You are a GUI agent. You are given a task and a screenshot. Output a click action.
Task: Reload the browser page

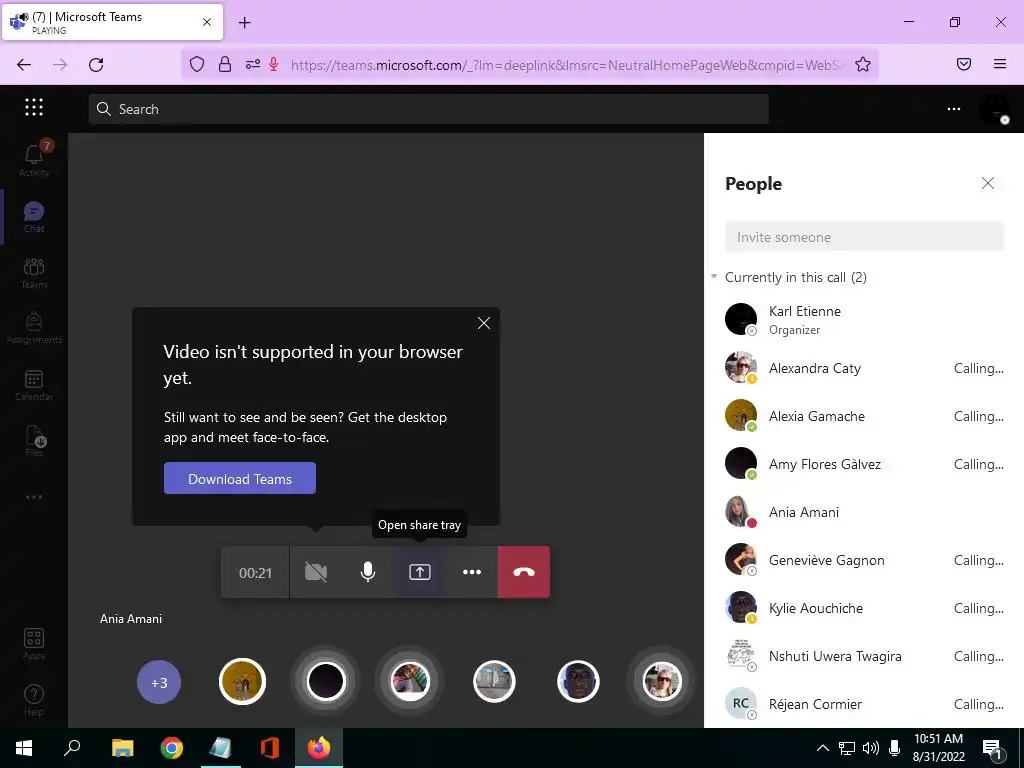pyautogui.click(x=96, y=65)
